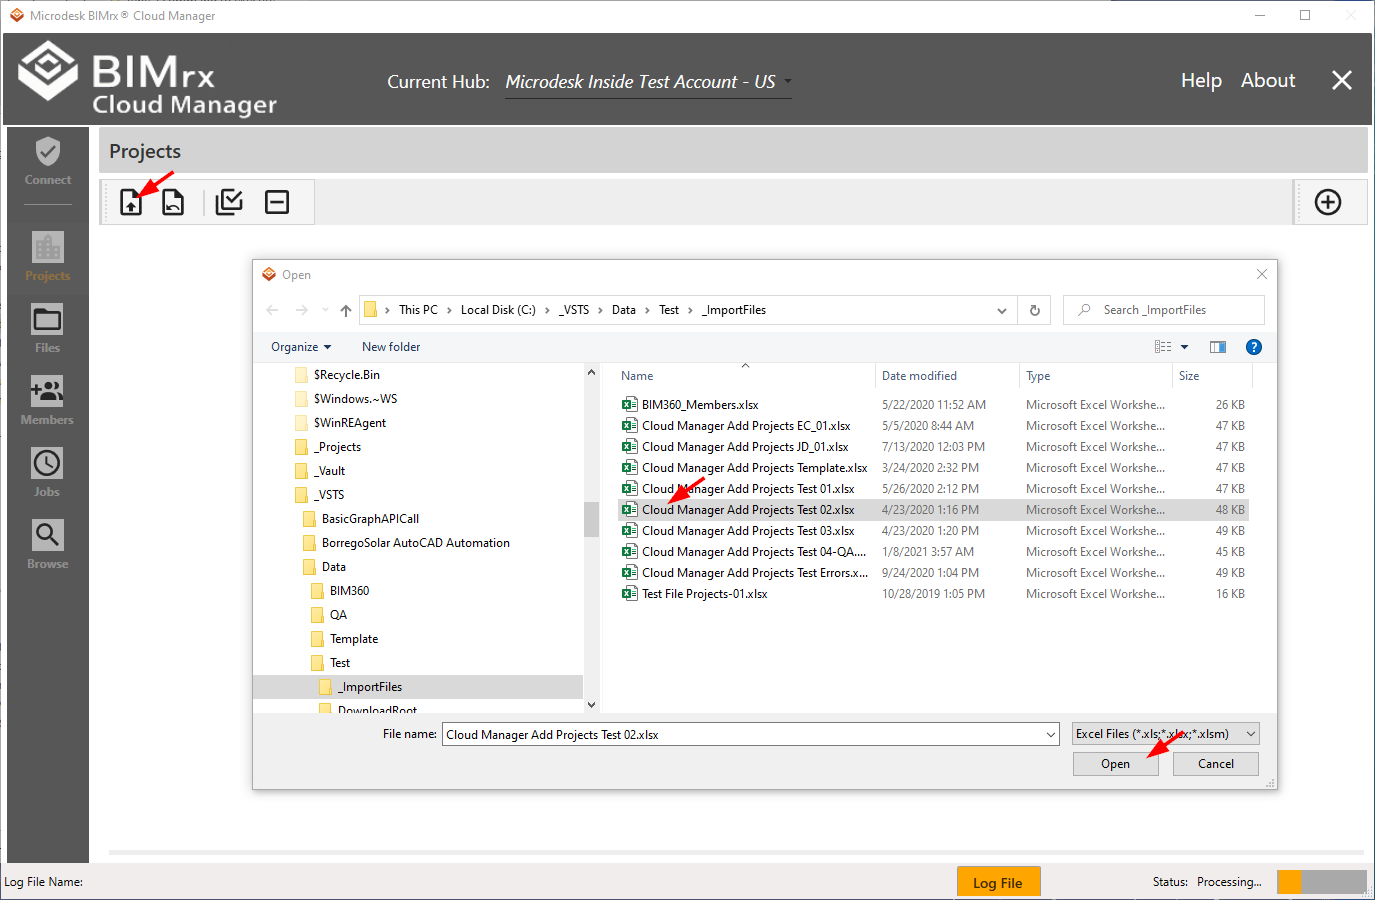Click the select all checkmark icon
Screen dimensions: 1375x900
(x=229, y=202)
